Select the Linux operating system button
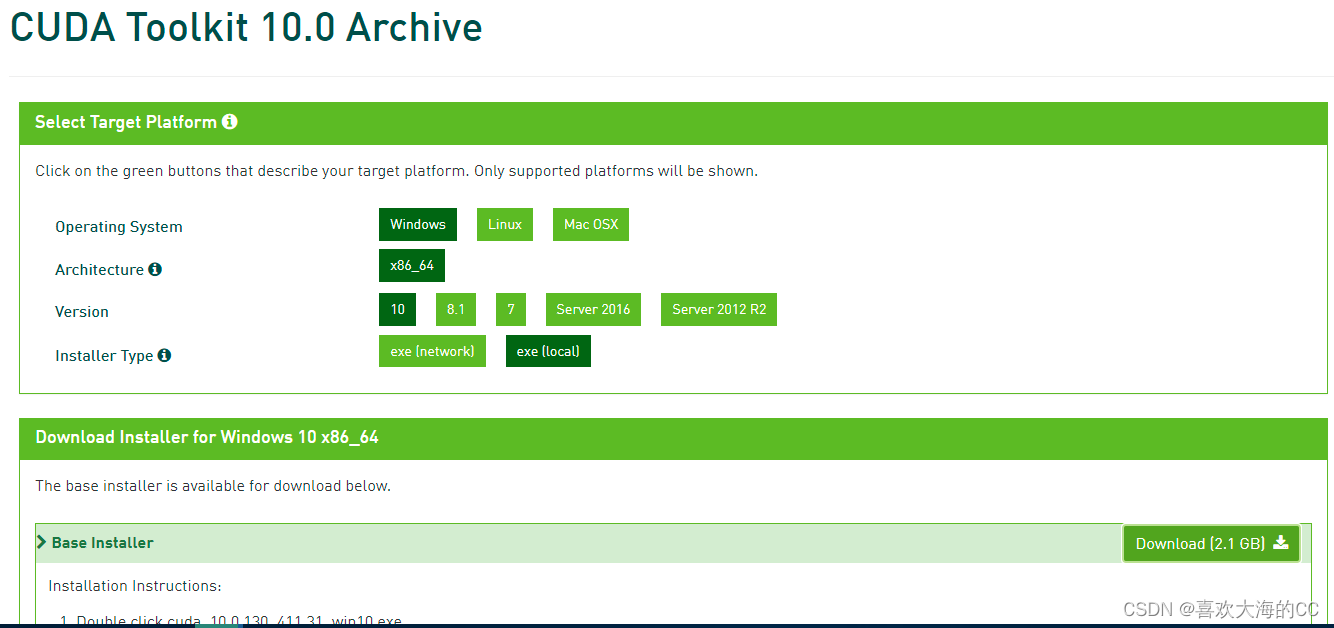Screen dimensions: 1334x628 pyautogui.click(x=505, y=225)
